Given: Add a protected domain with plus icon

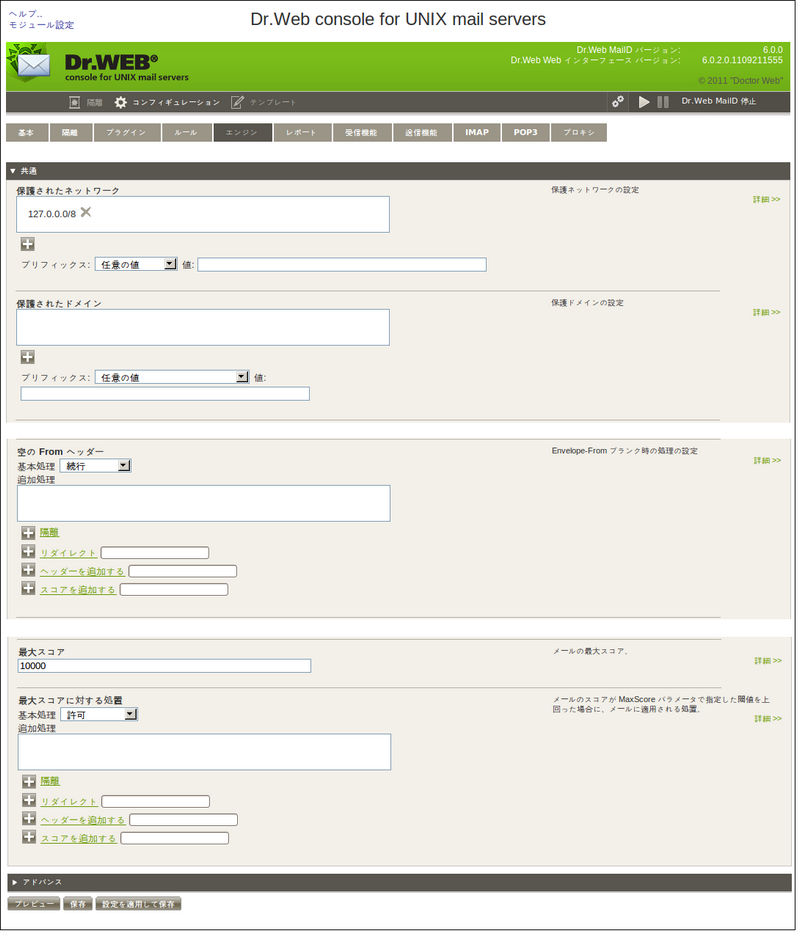Looking at the screenshot, I should click(x=27, y=357).
